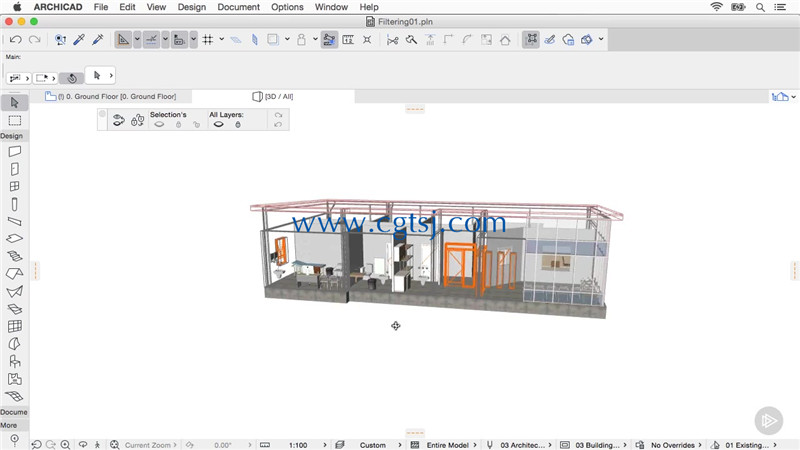Collapse the Design toolbox section header
Screen dimensions: 800x450
pyautogui.click(x=12, y=136)
